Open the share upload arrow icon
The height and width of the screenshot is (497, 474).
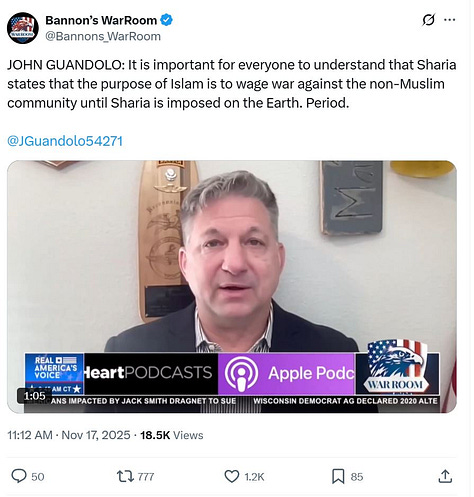445,476
